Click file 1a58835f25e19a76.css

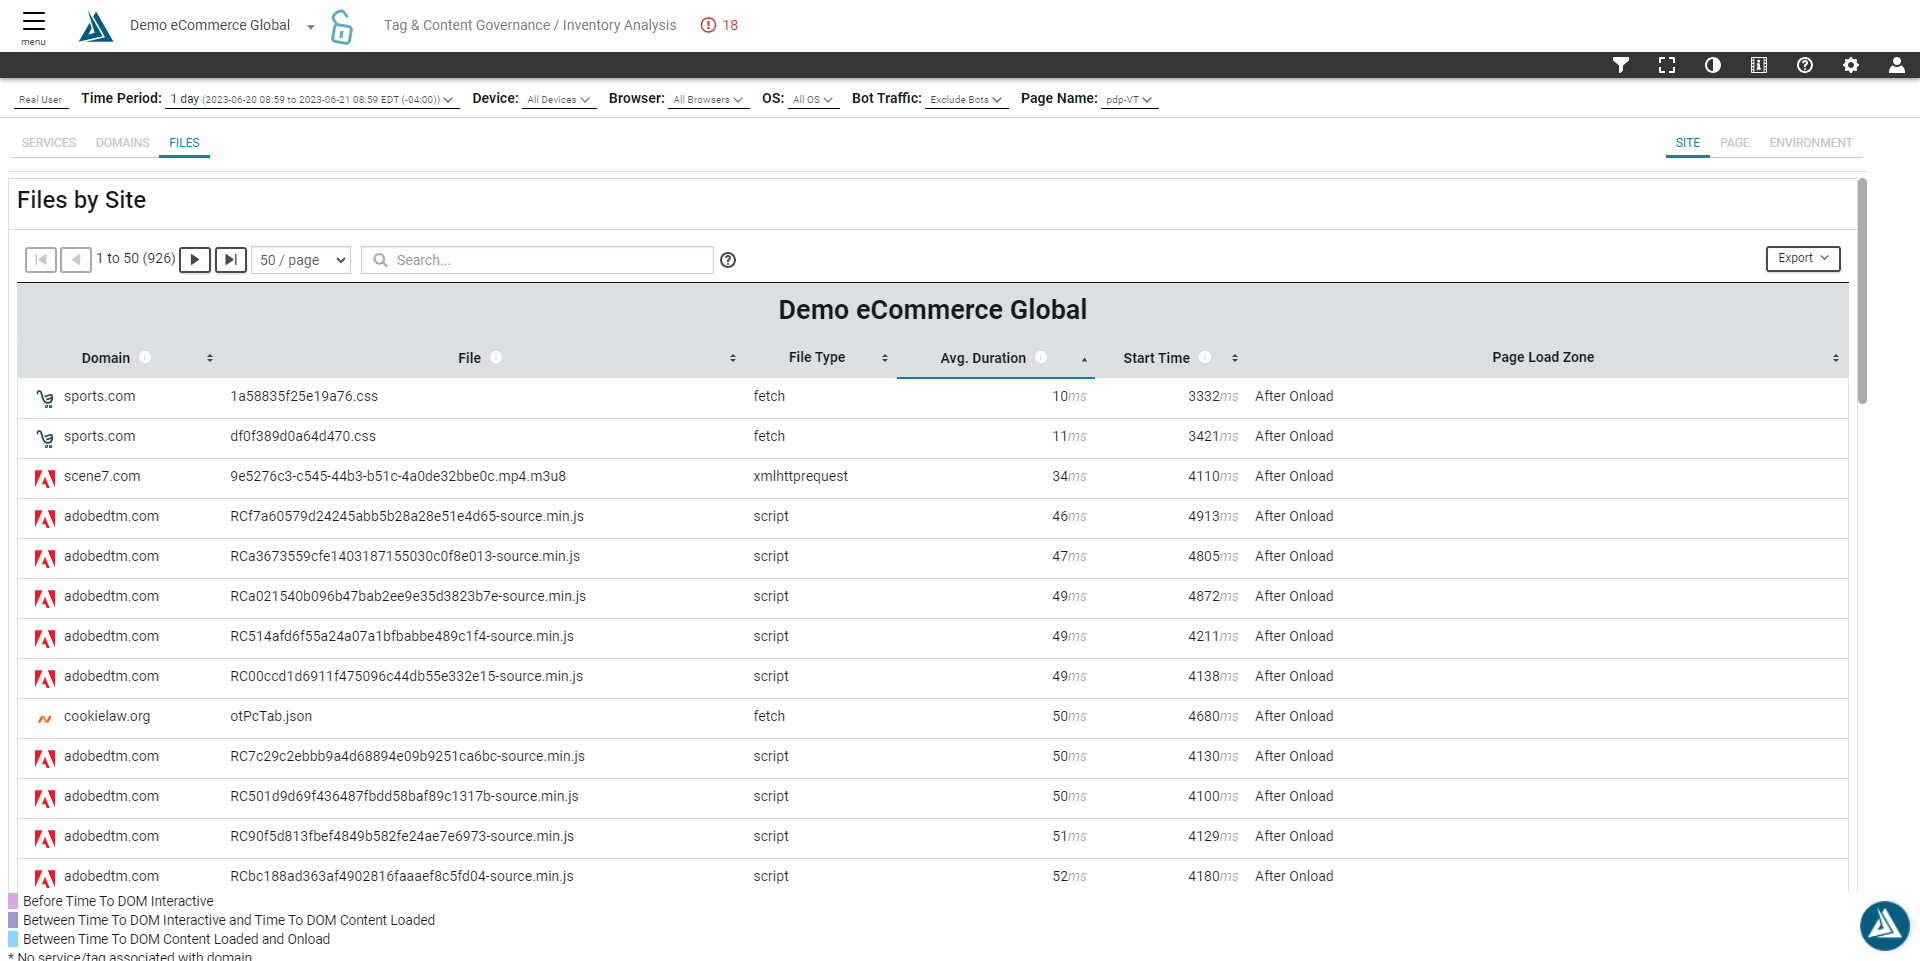[304, 396]
